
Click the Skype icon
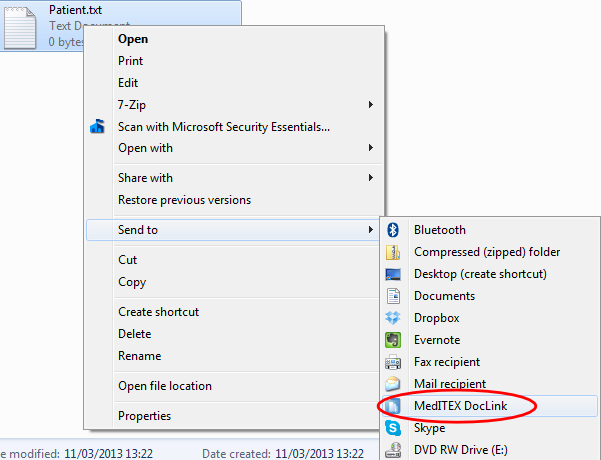393,428
